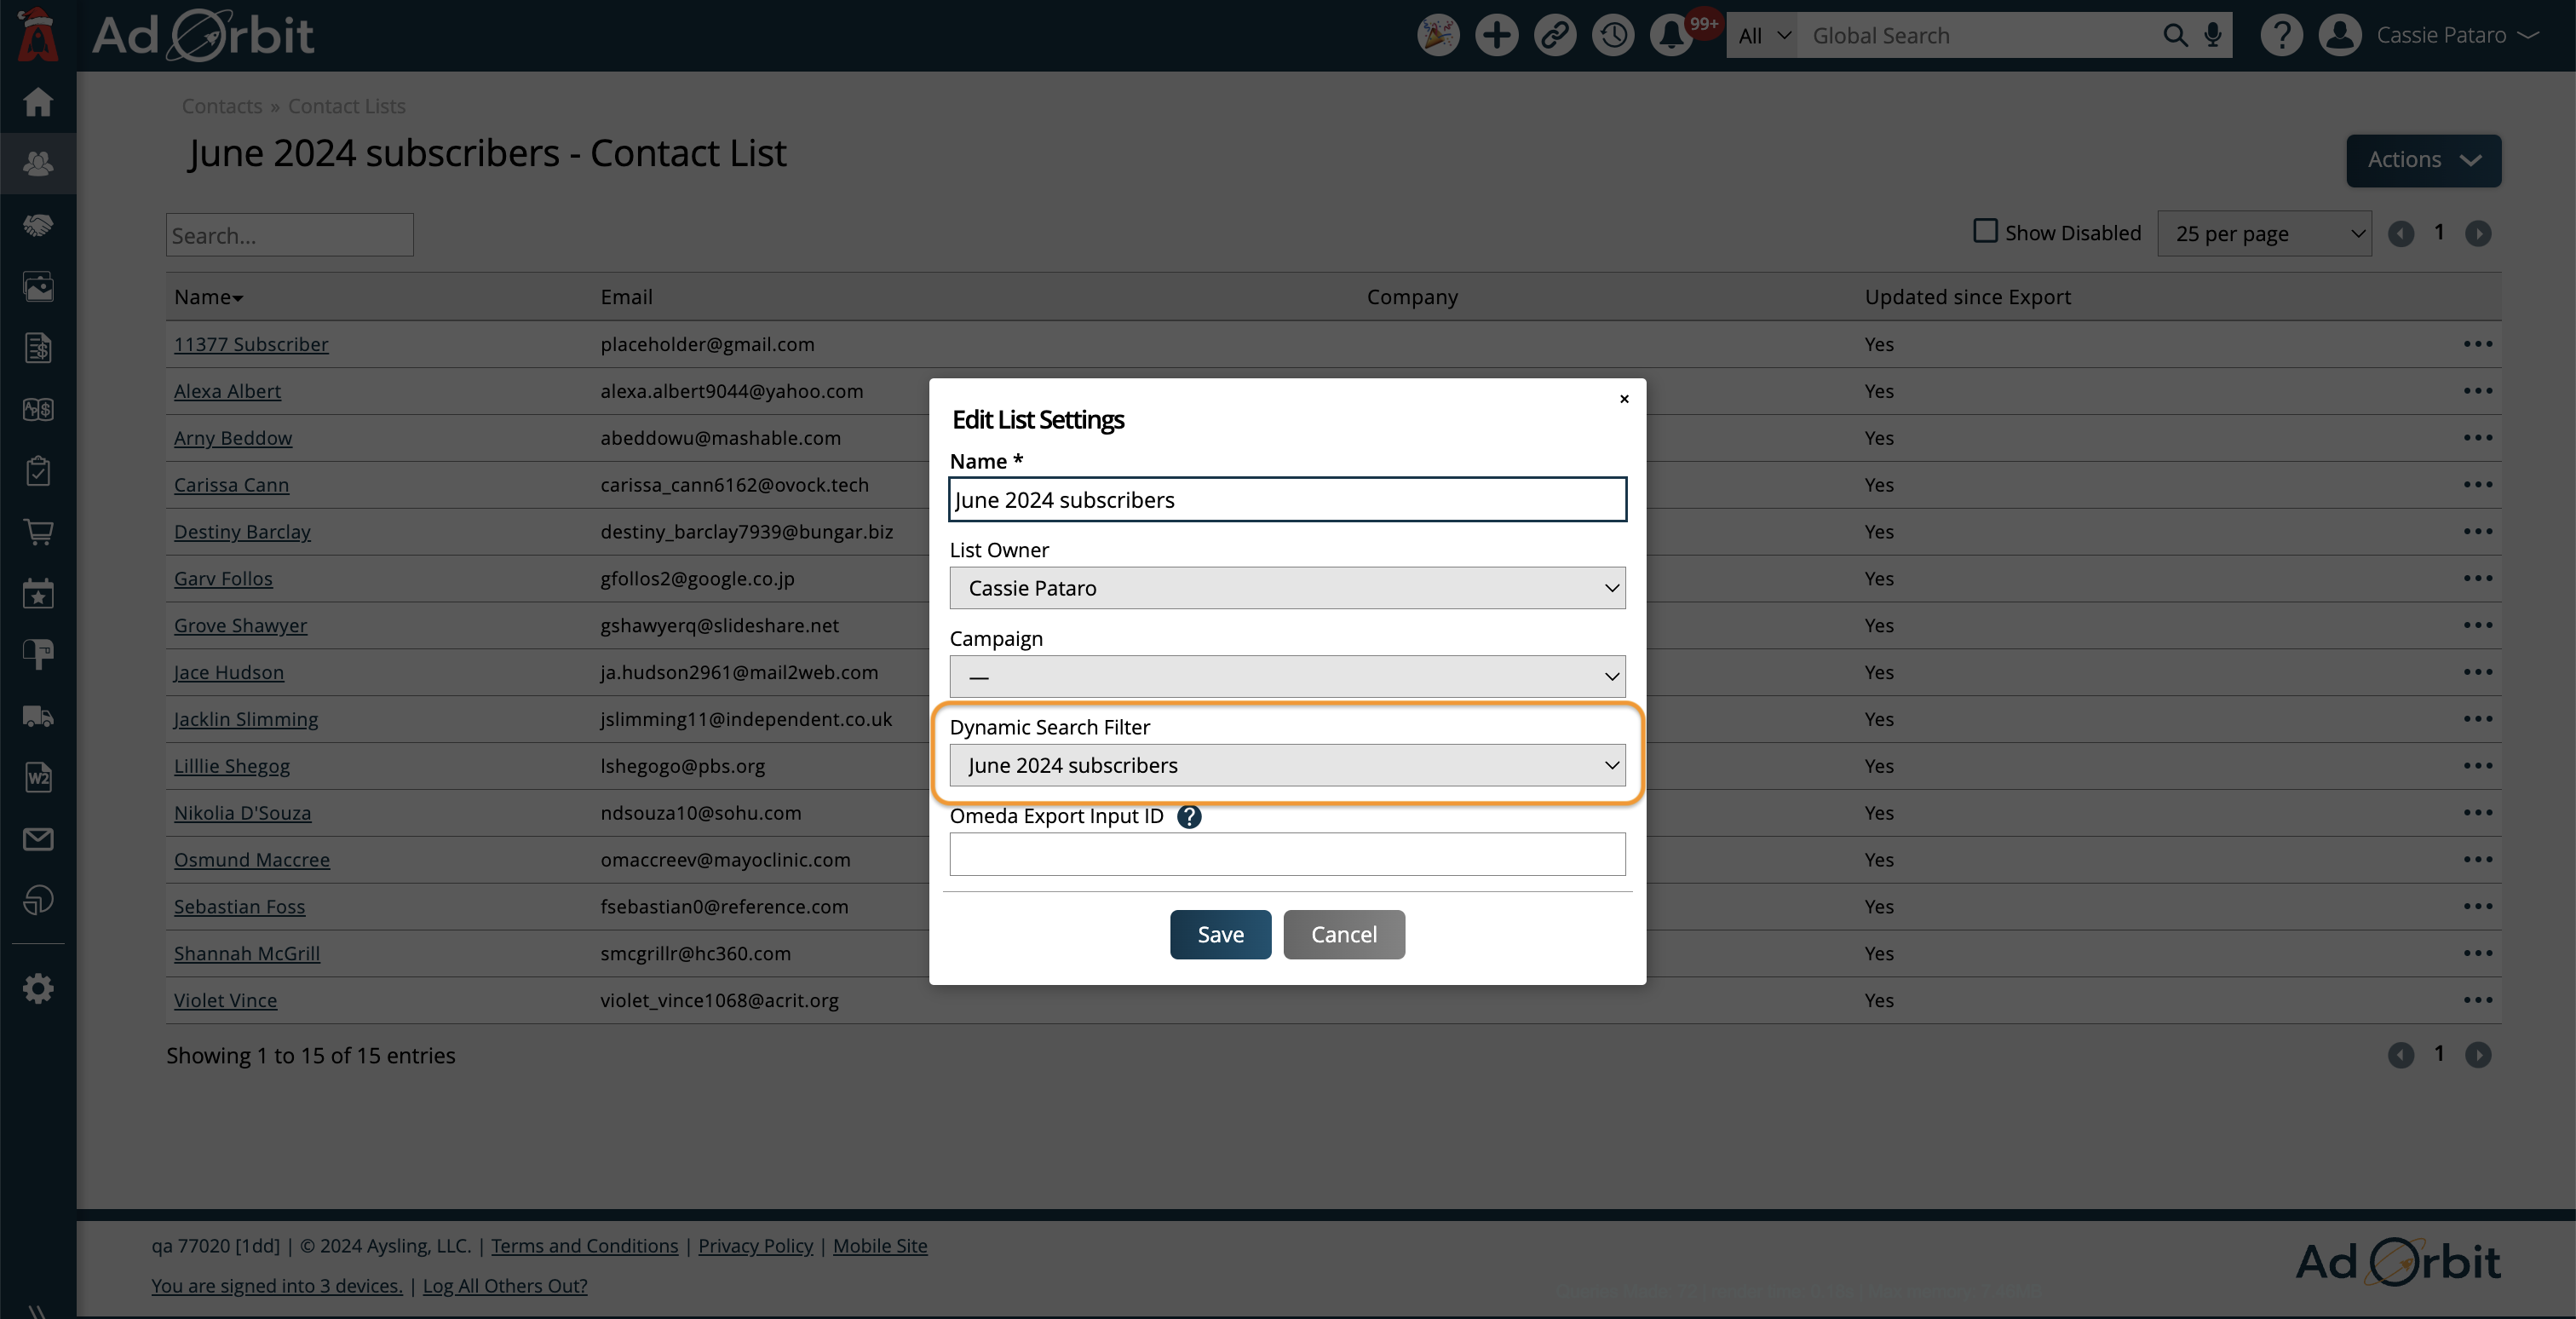
Task: Save the list settings
Action: pos(1220,934)
